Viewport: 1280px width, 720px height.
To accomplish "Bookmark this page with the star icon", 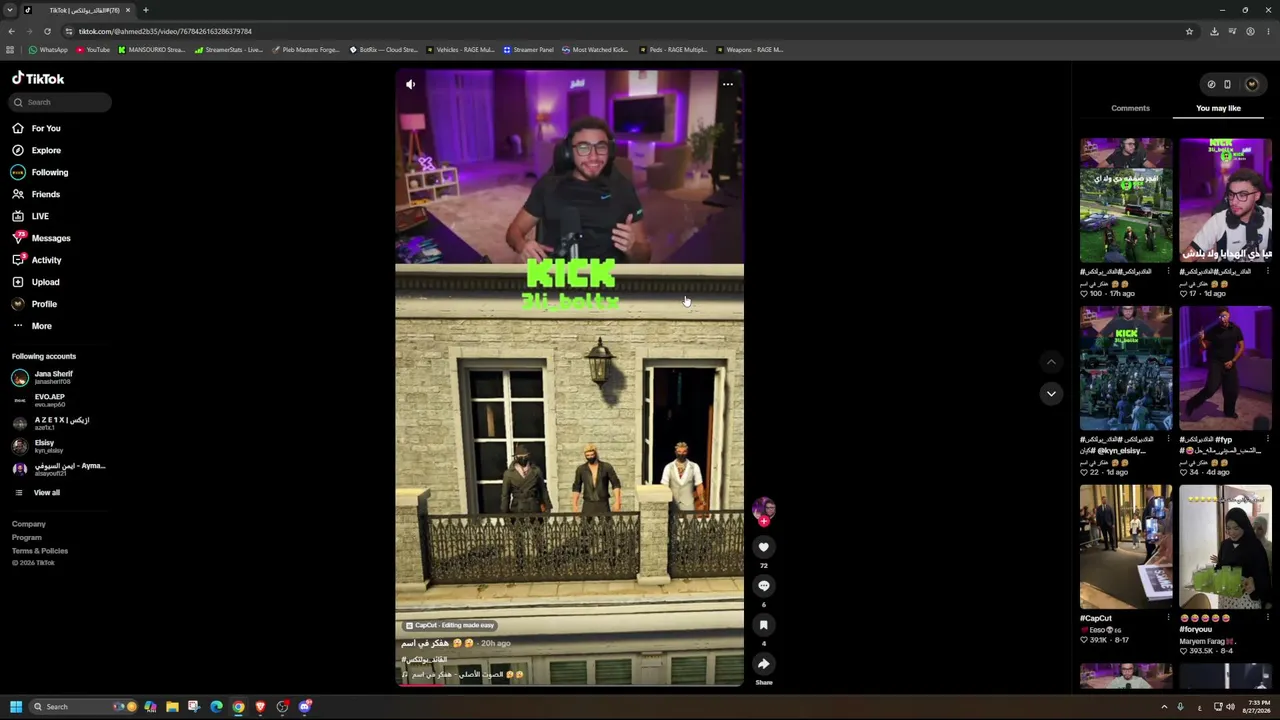I will pyautogui.click(x=1189, y=31).
